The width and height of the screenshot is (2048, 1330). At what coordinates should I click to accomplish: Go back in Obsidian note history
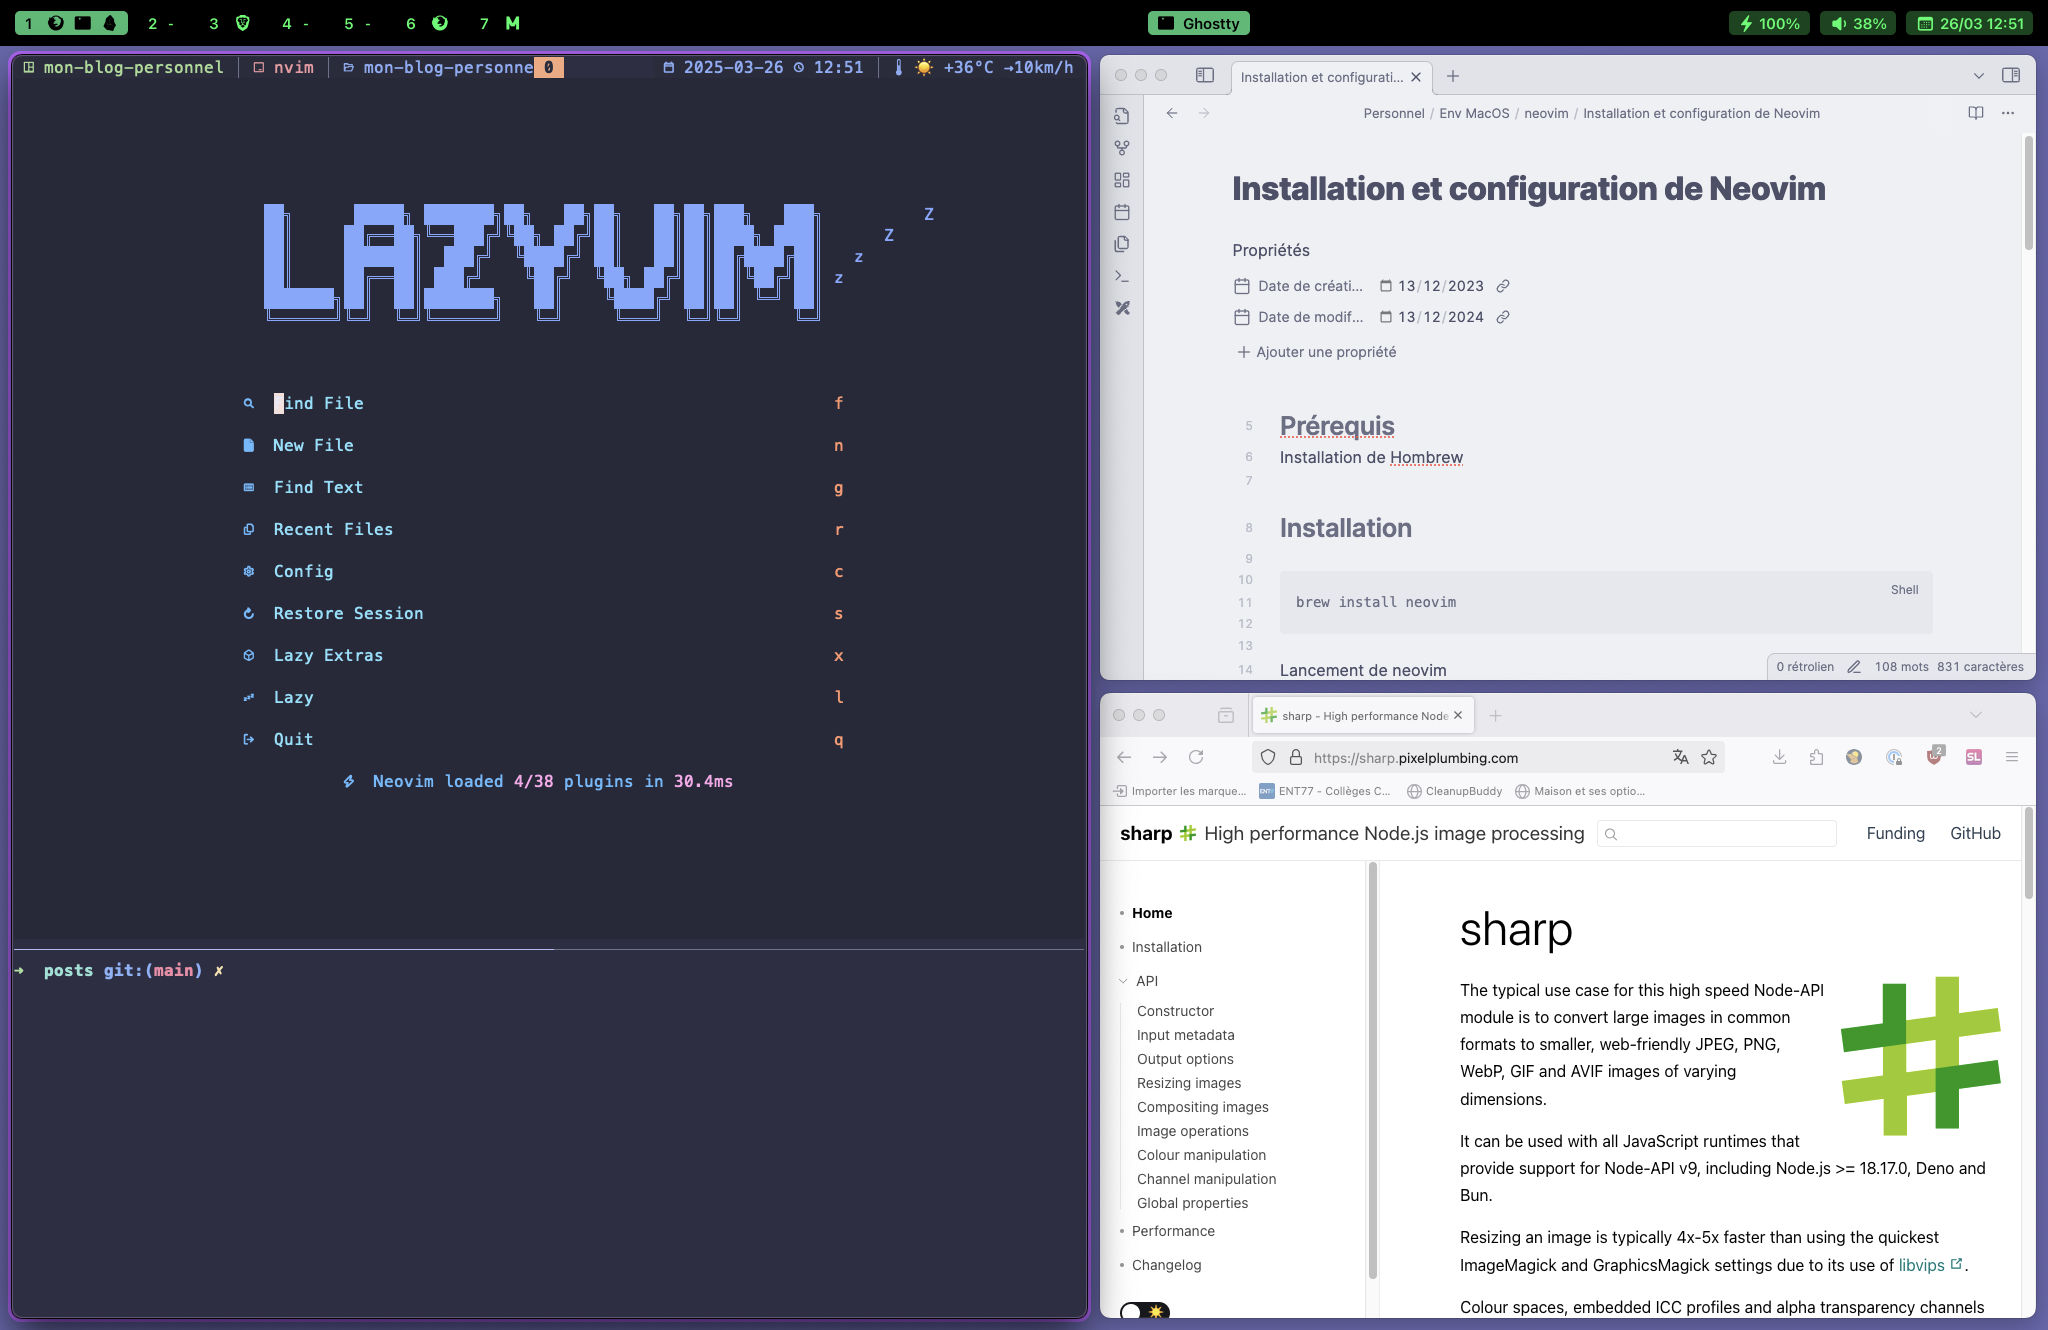[x=1172, y=113]
